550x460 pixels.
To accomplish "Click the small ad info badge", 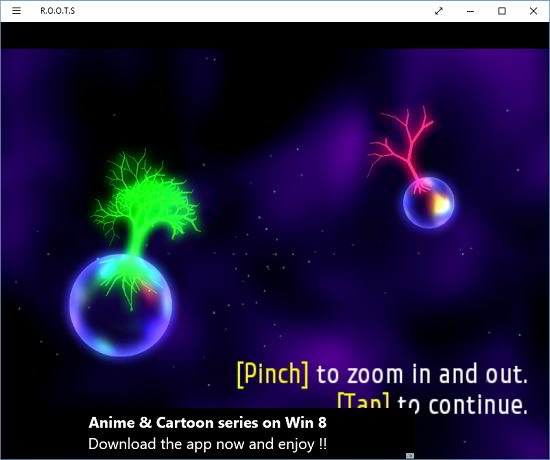I will pos(410,456).
